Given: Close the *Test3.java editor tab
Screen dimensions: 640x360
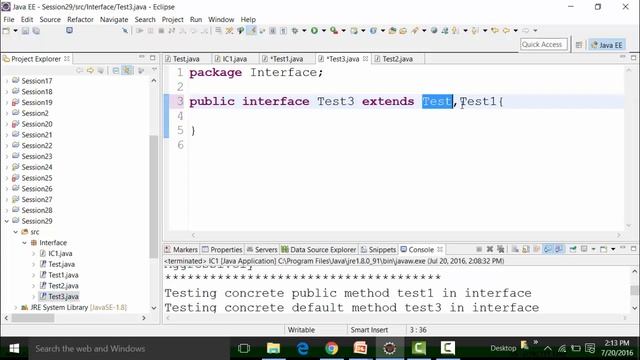Looking at the screenshot, I should click(365, 59).
